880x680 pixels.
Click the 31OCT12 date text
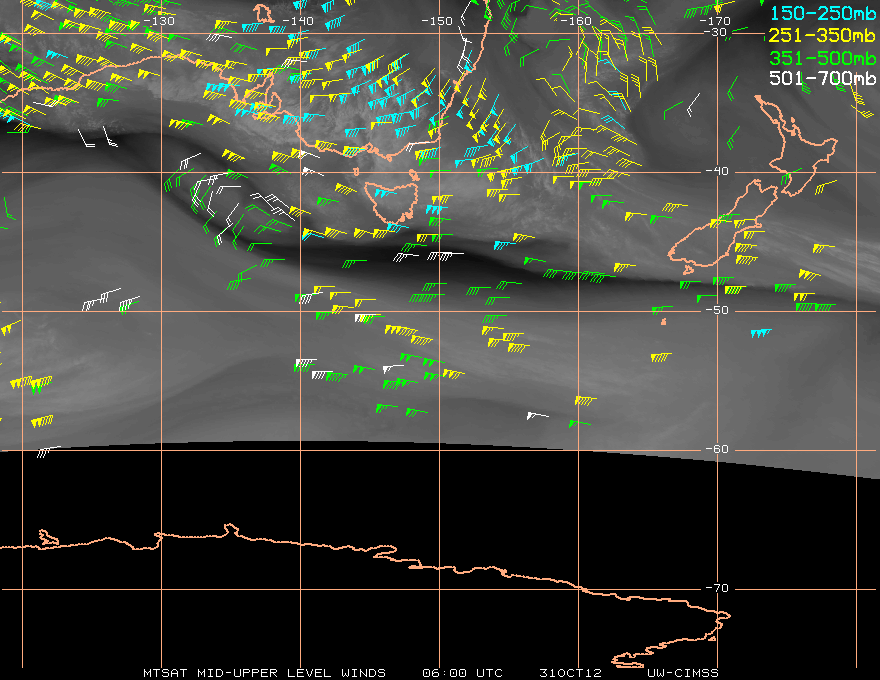(570, 673)
